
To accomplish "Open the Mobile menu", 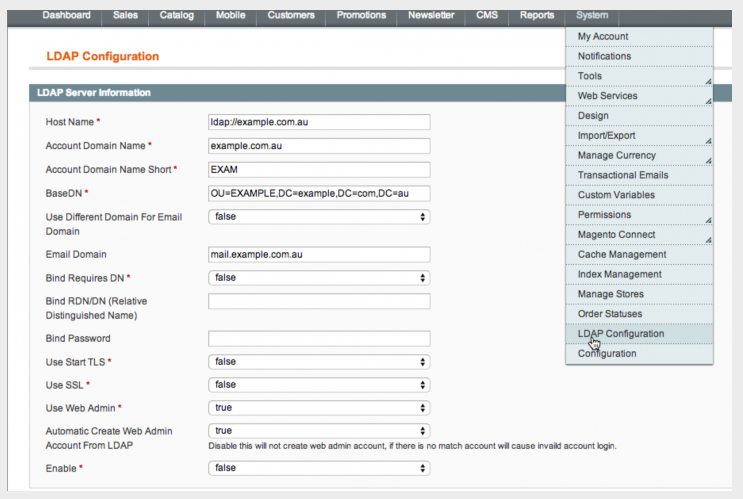I will [230, 15].
